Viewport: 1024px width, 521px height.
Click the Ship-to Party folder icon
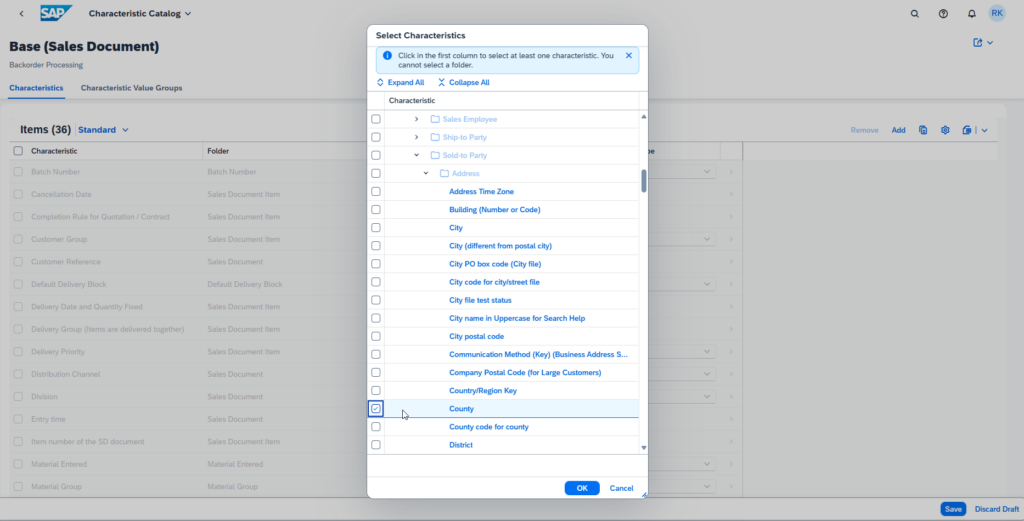[435, 137]
